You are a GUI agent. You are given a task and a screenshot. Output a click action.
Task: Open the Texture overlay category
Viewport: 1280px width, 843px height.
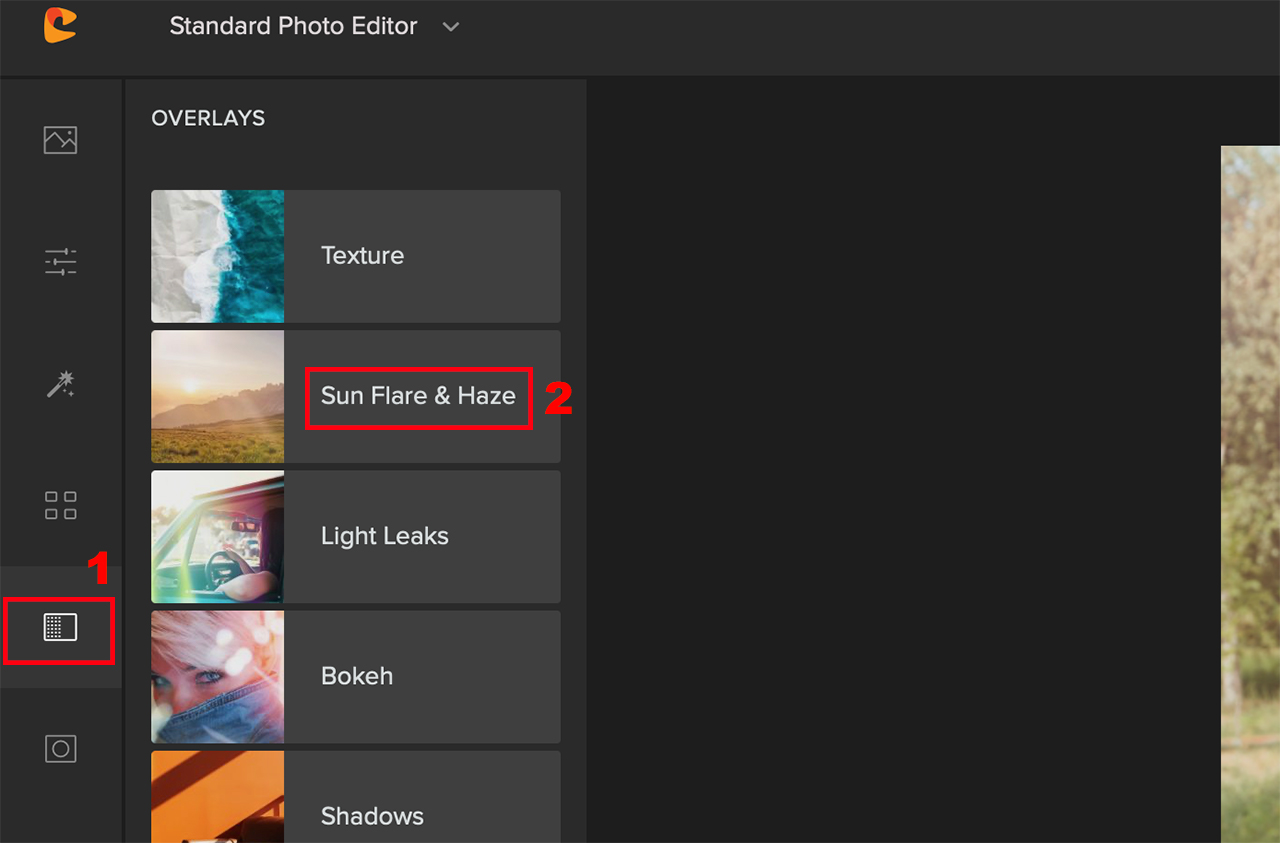click(356, 256)
